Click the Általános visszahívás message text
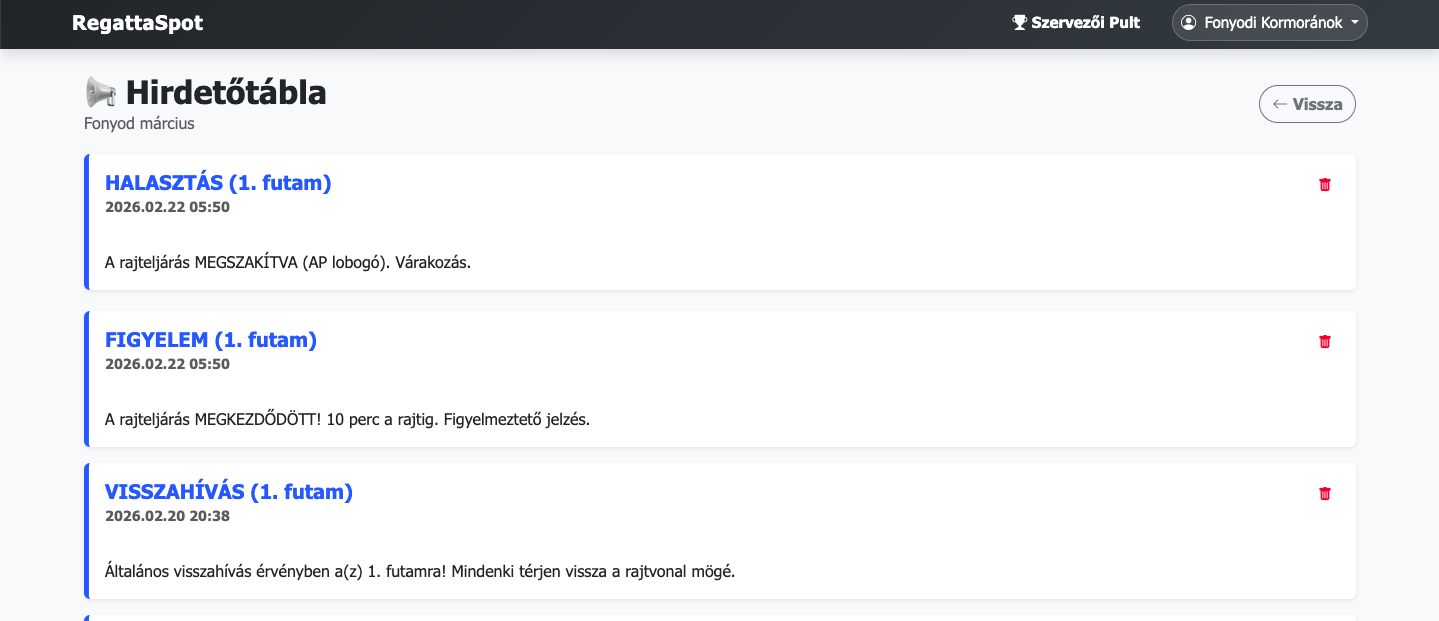 pyautogui.click(x=420, y=572)
